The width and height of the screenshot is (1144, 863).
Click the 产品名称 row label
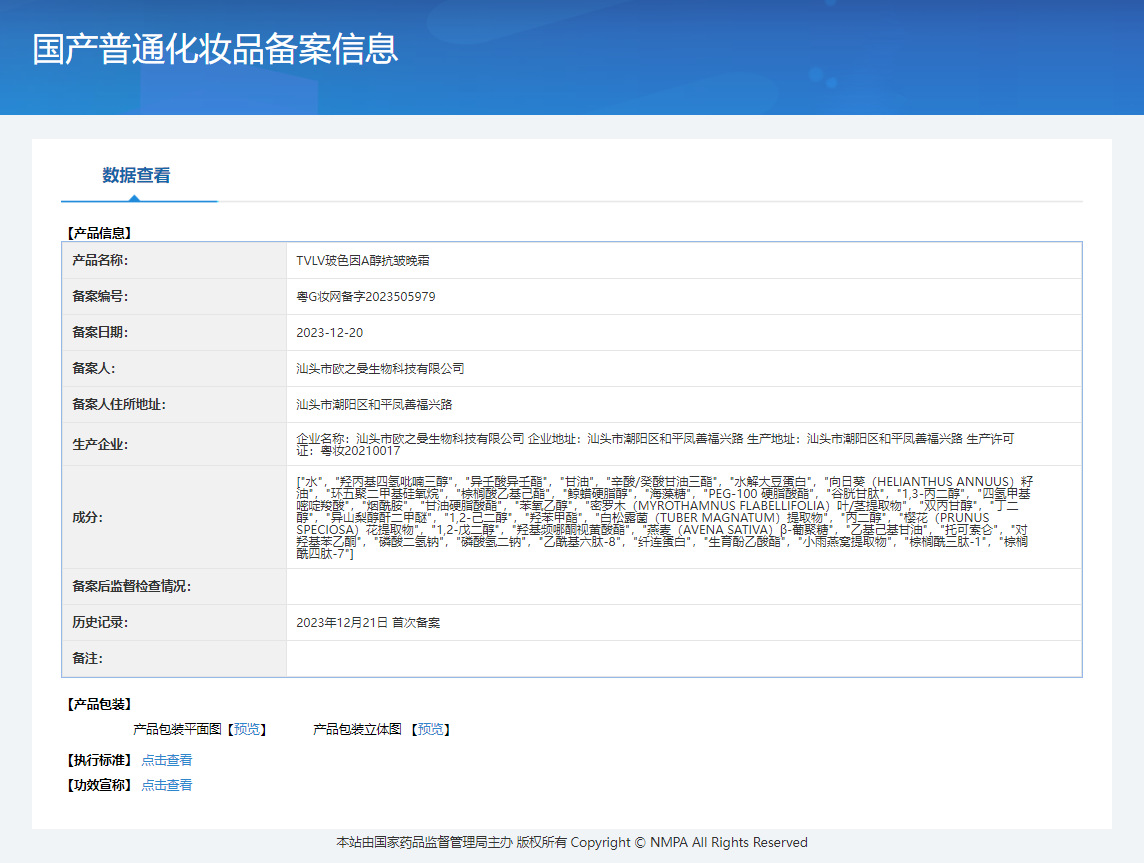[x=100, y=261]
